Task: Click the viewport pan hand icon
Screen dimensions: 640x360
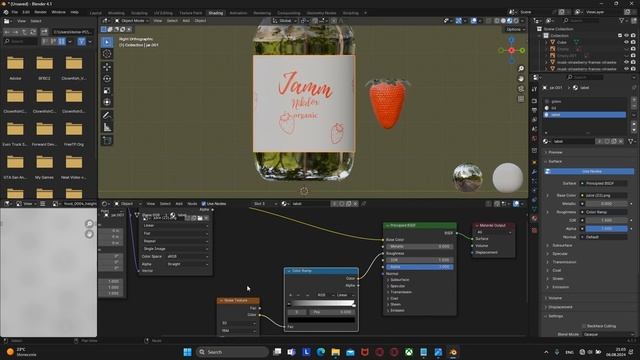Action: tap(521, 79)
